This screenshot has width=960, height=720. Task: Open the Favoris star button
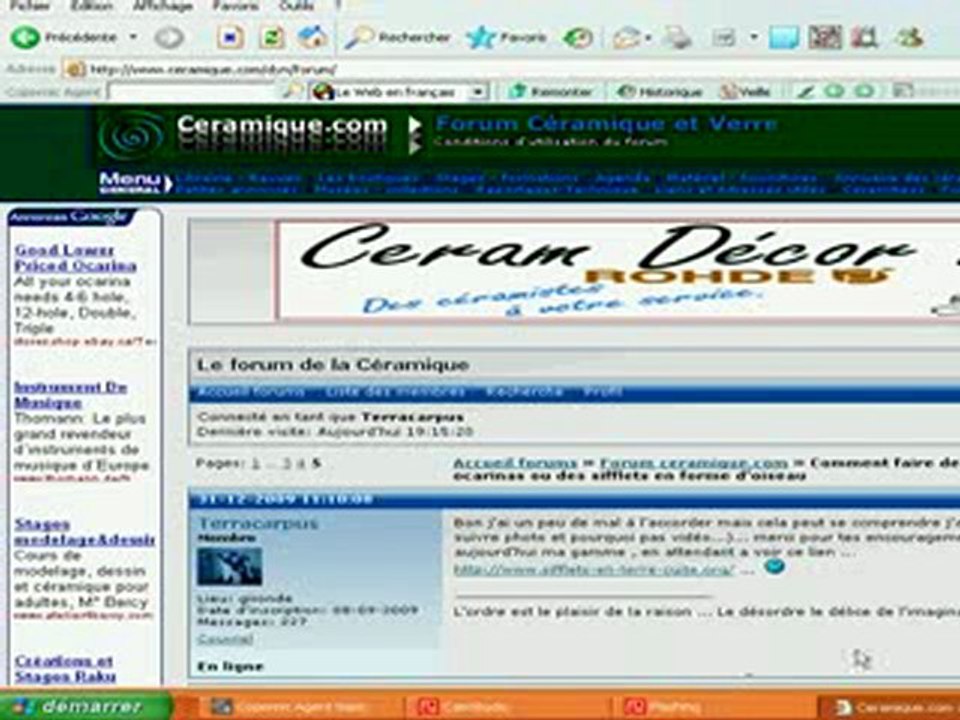point(506,38)
